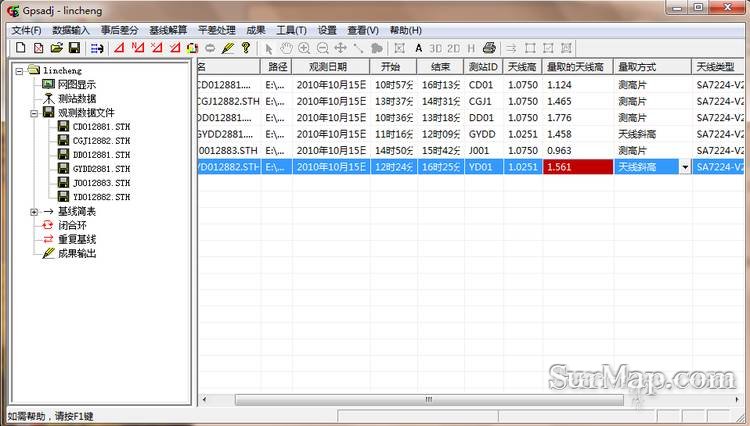The width and height of the screenshot is (750, 426).
Task: Select 测站数据 in the tree
Action: pyautogui.click(x=77, y=98)
